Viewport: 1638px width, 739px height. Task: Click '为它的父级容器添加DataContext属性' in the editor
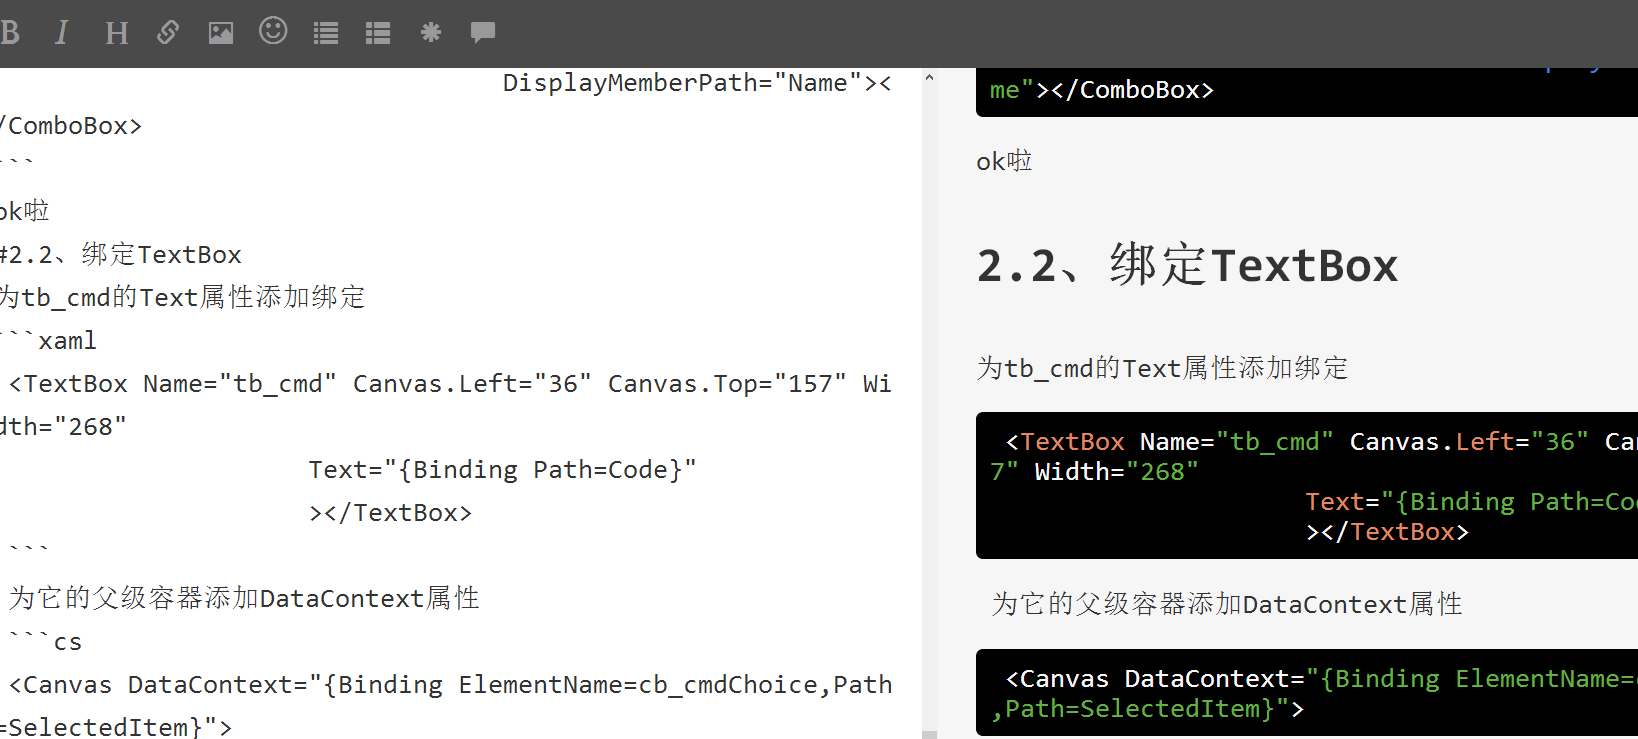pyautogui.click(x=244, y=598)
